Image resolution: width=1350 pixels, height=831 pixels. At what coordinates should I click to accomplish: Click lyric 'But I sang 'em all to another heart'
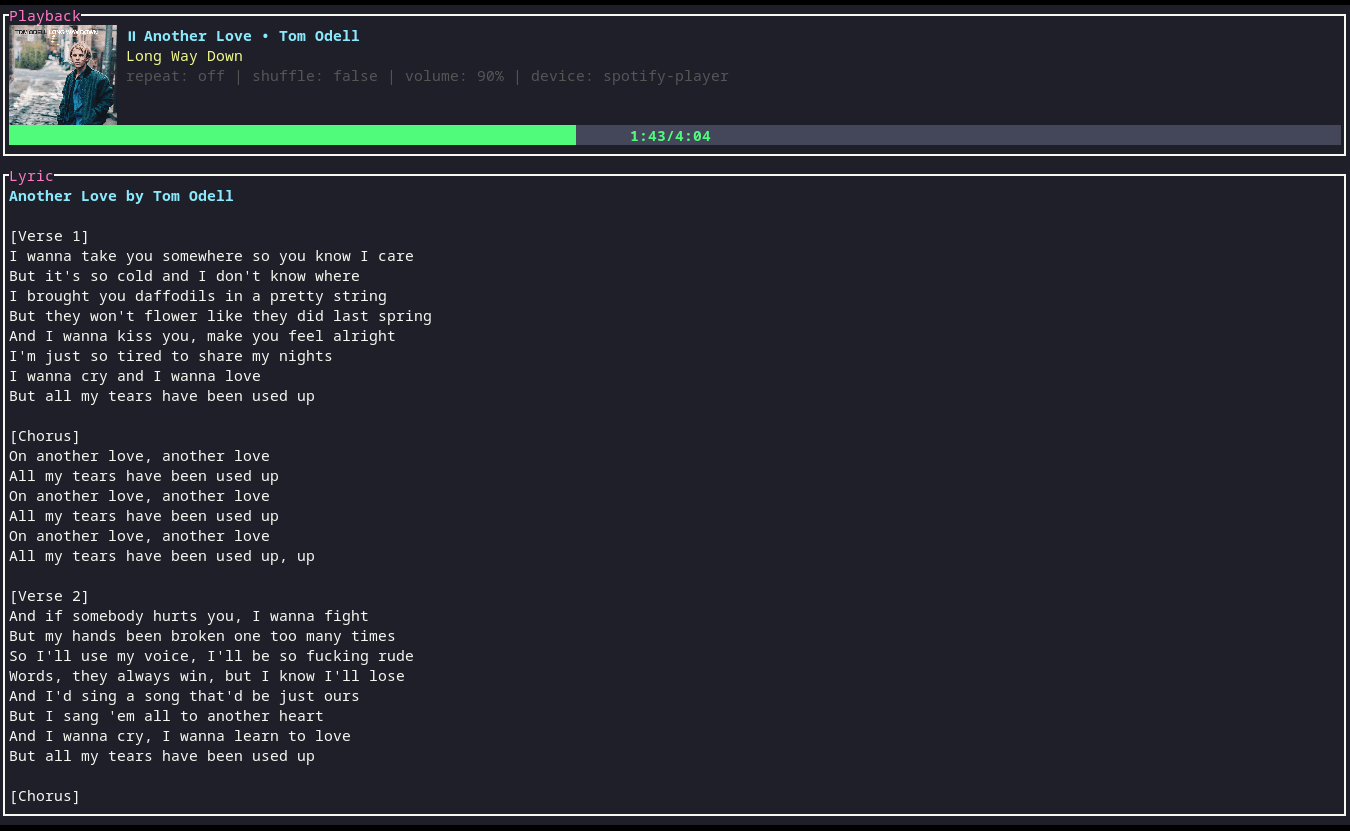166,716
